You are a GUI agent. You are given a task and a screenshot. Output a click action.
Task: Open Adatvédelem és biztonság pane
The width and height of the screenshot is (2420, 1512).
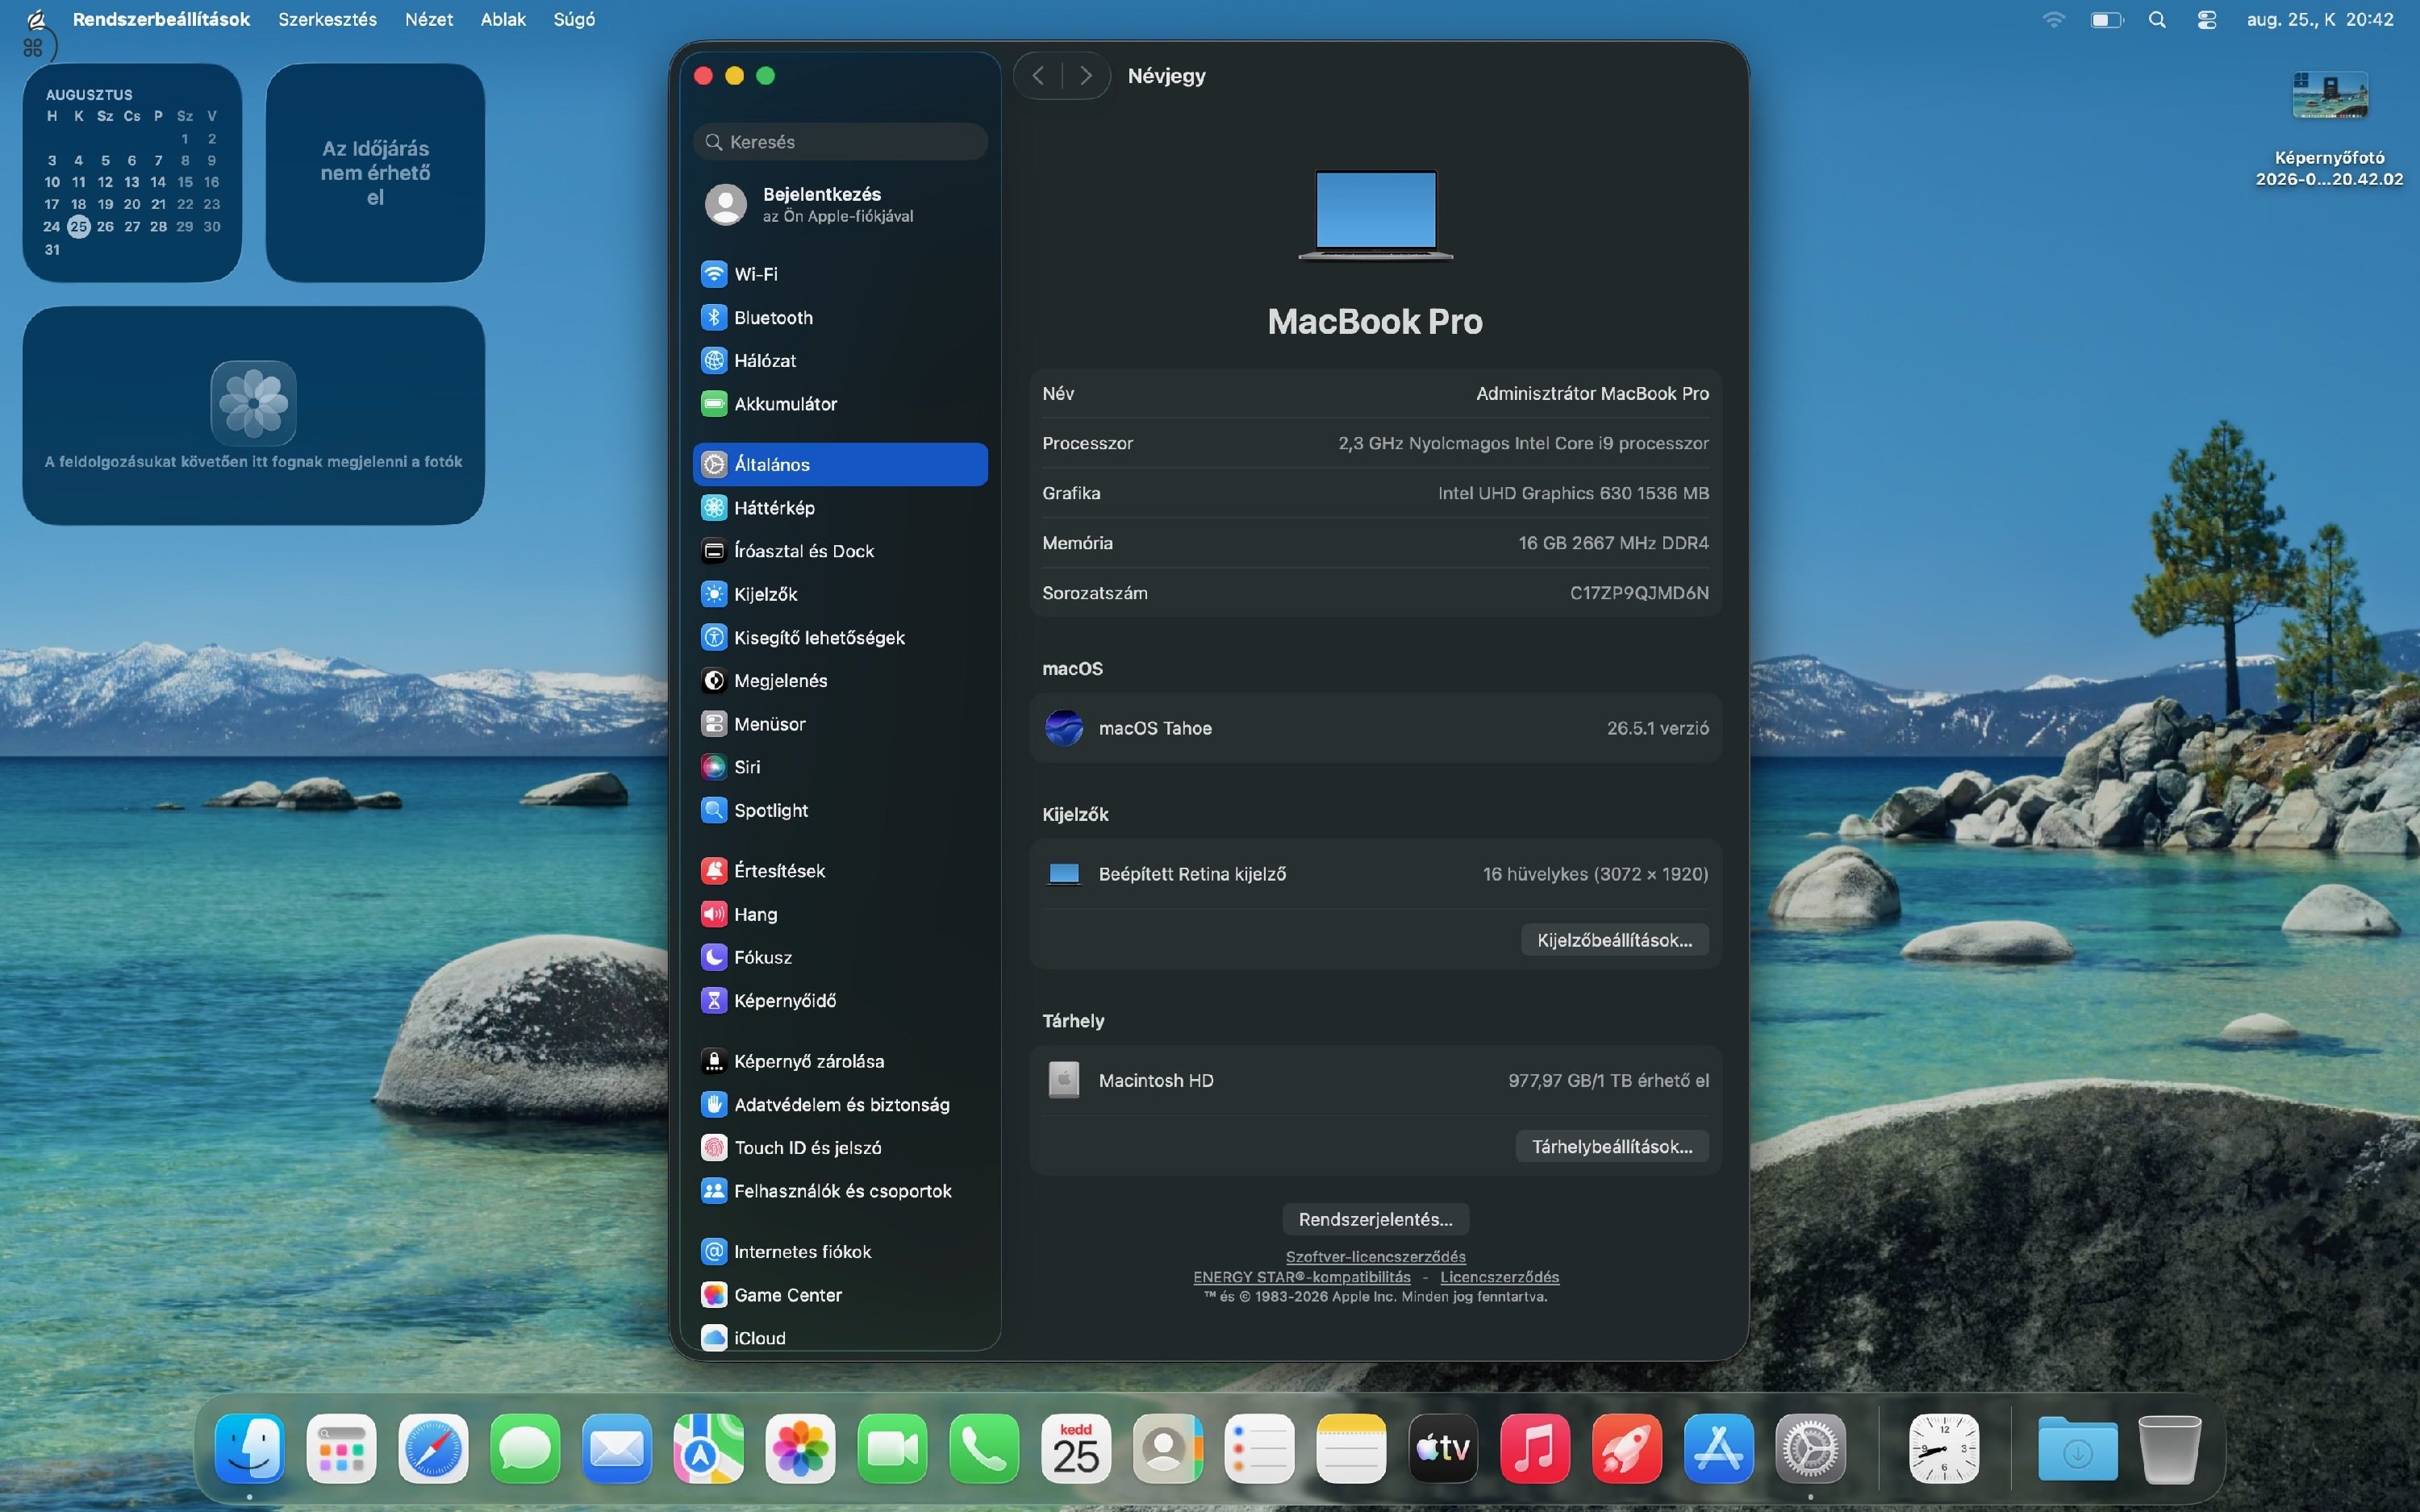pos(840,1104)
